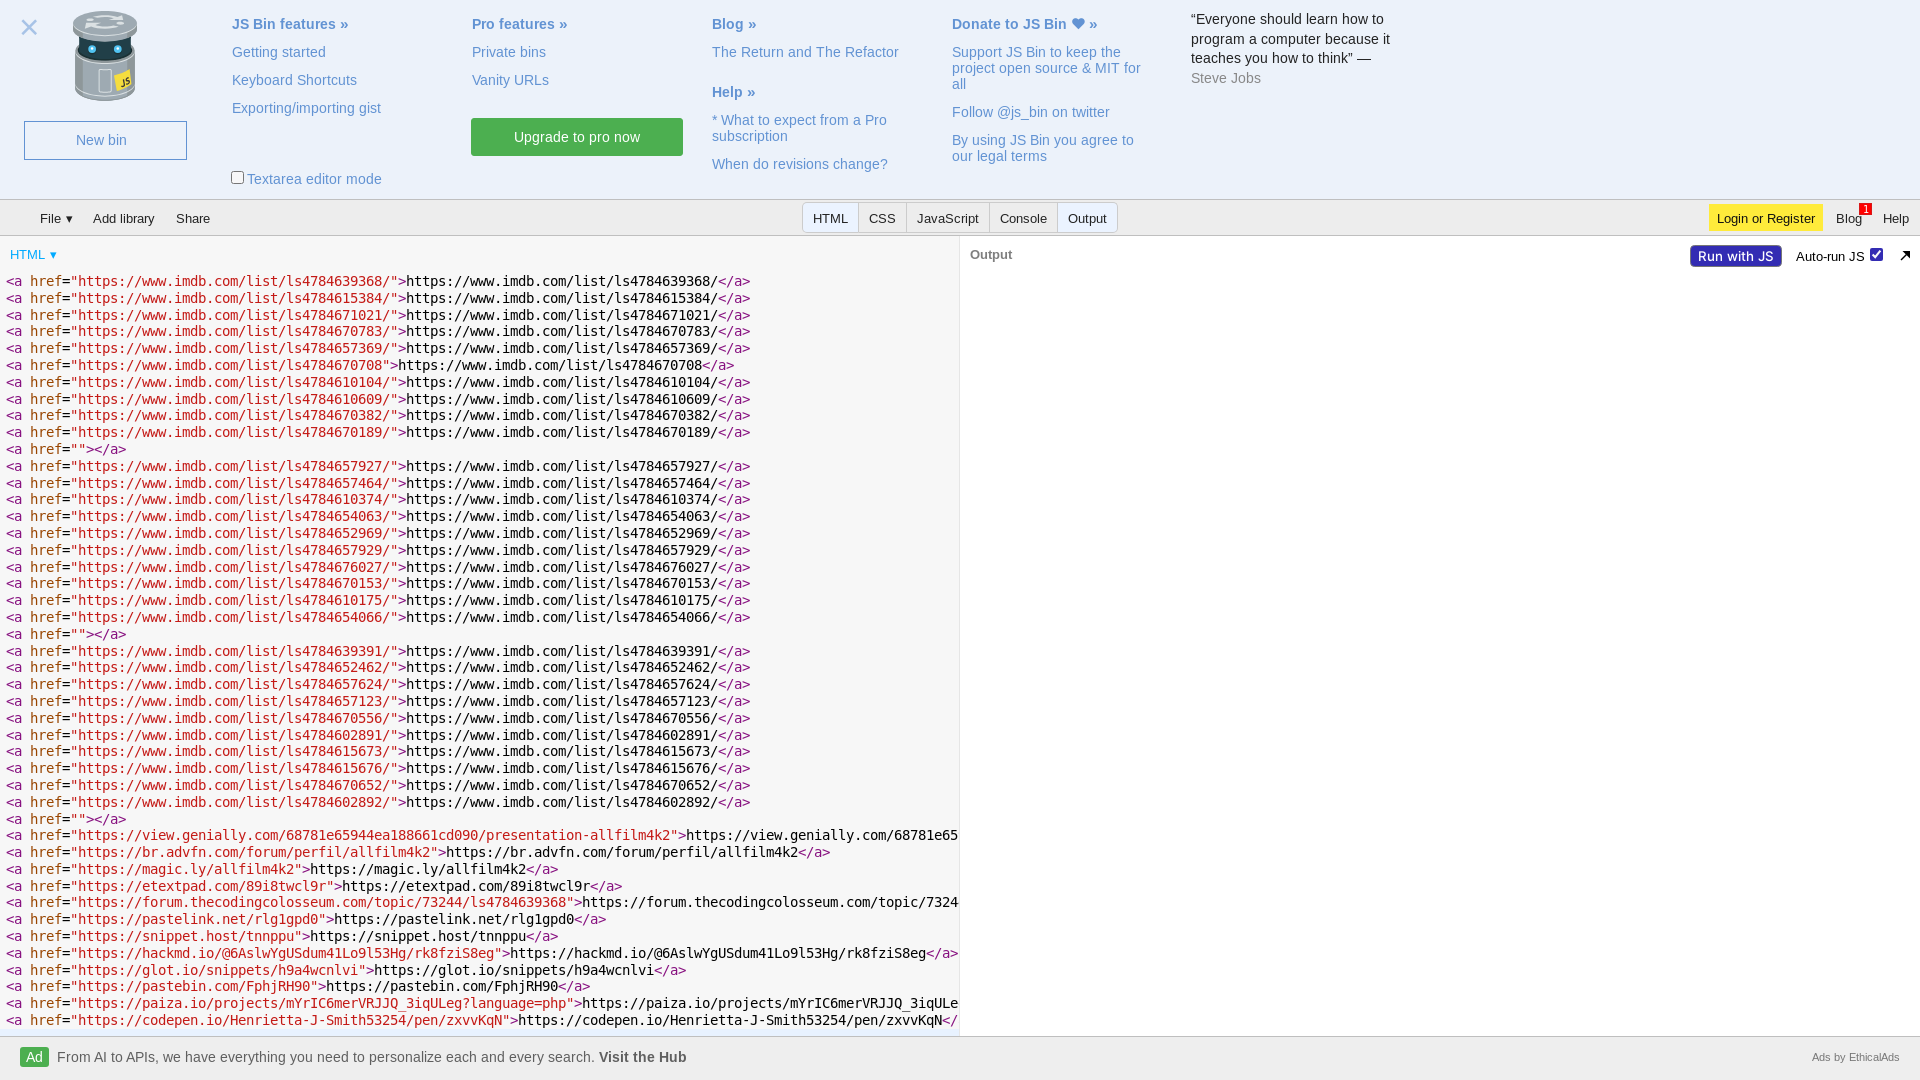Image resolution: width=1920 pixels, height=1080 pixels.
Task: Click code line with ls4784657927
Action: click(x=378, y=466)
